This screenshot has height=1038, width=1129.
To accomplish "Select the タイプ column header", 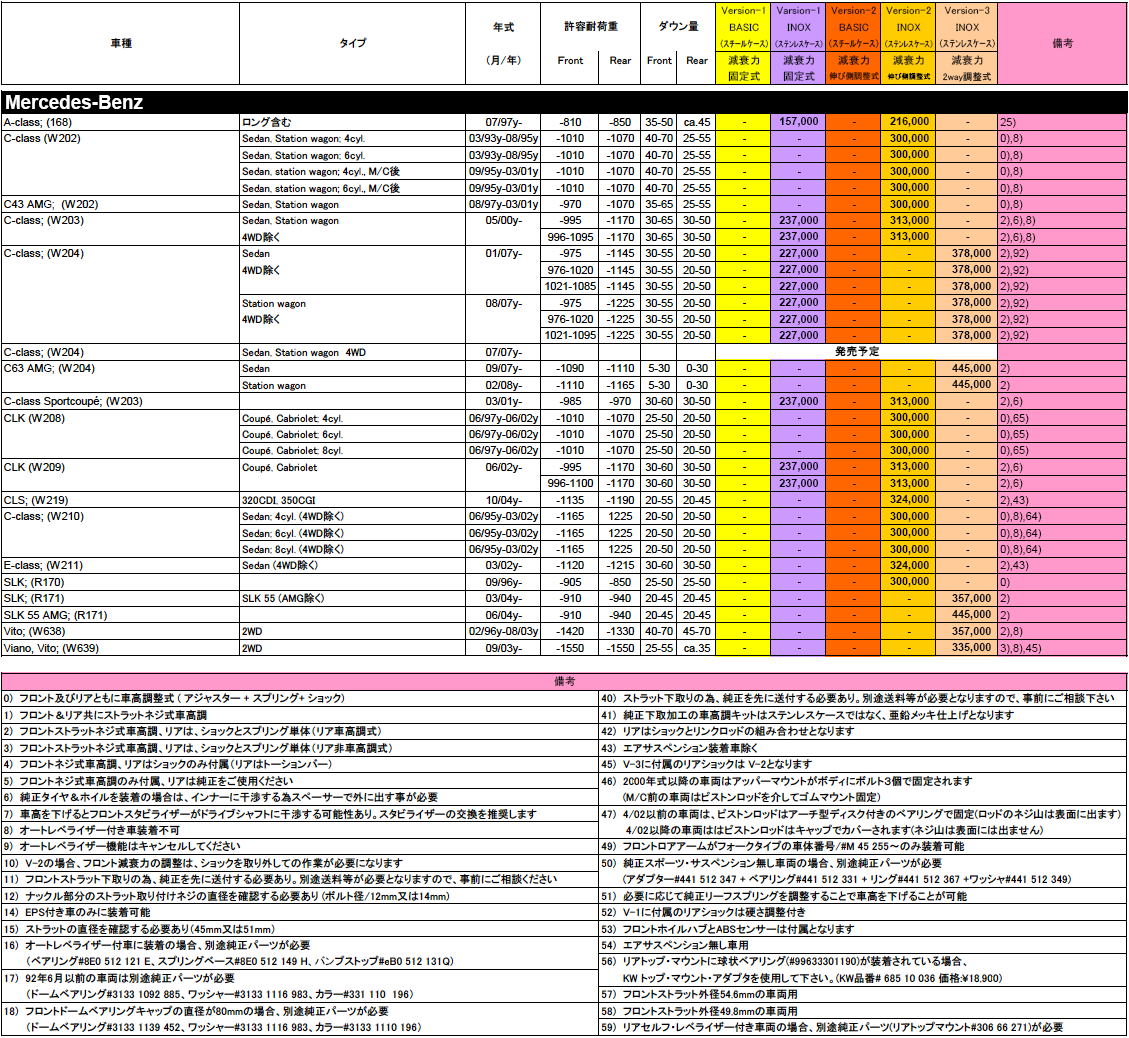I will (352, 43).
